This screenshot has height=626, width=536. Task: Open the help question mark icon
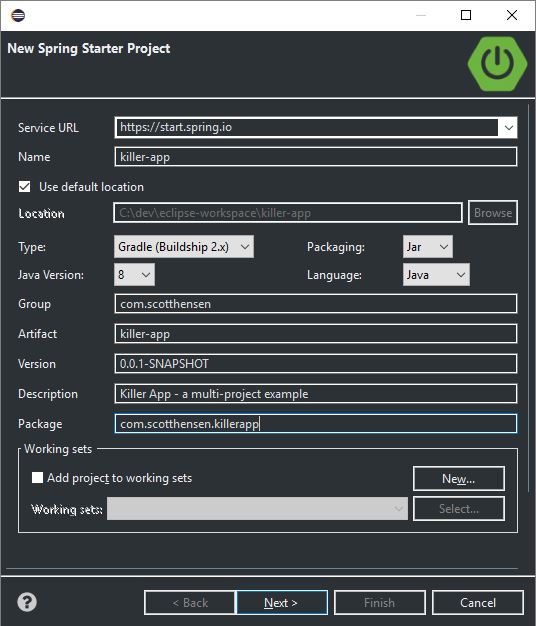coord(27,602)
